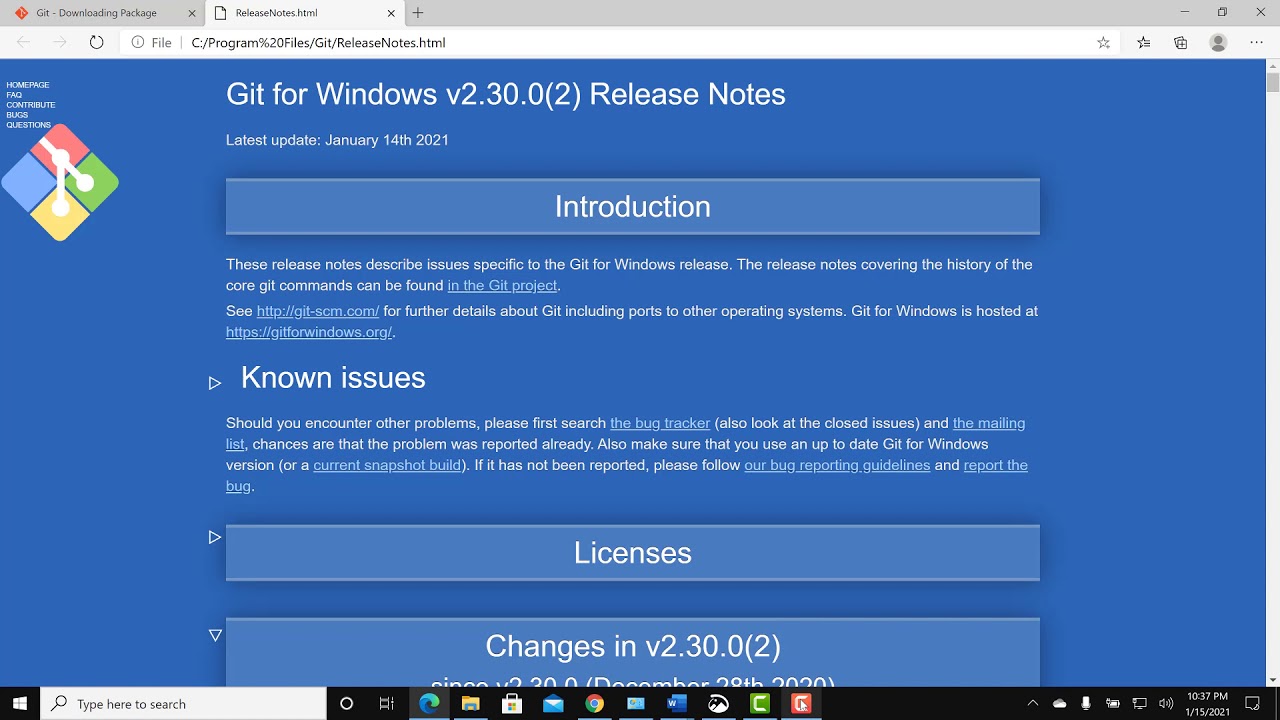Open OneDrive cloud tray icon
Viewport: 1280px width, 720px height.
click(1060, 704)
